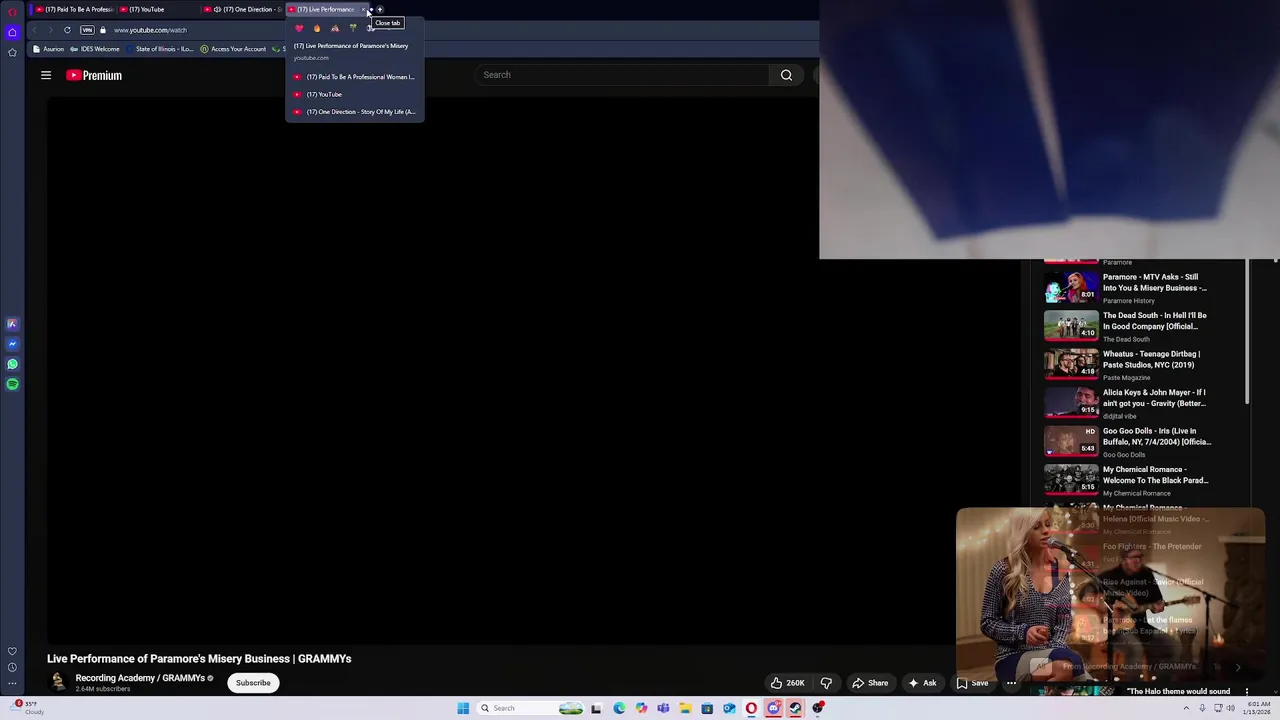The image size is (1280, 720).
Task: Choose Paid To Be A Professional Woman in tab list
Action: pos(355,77)
